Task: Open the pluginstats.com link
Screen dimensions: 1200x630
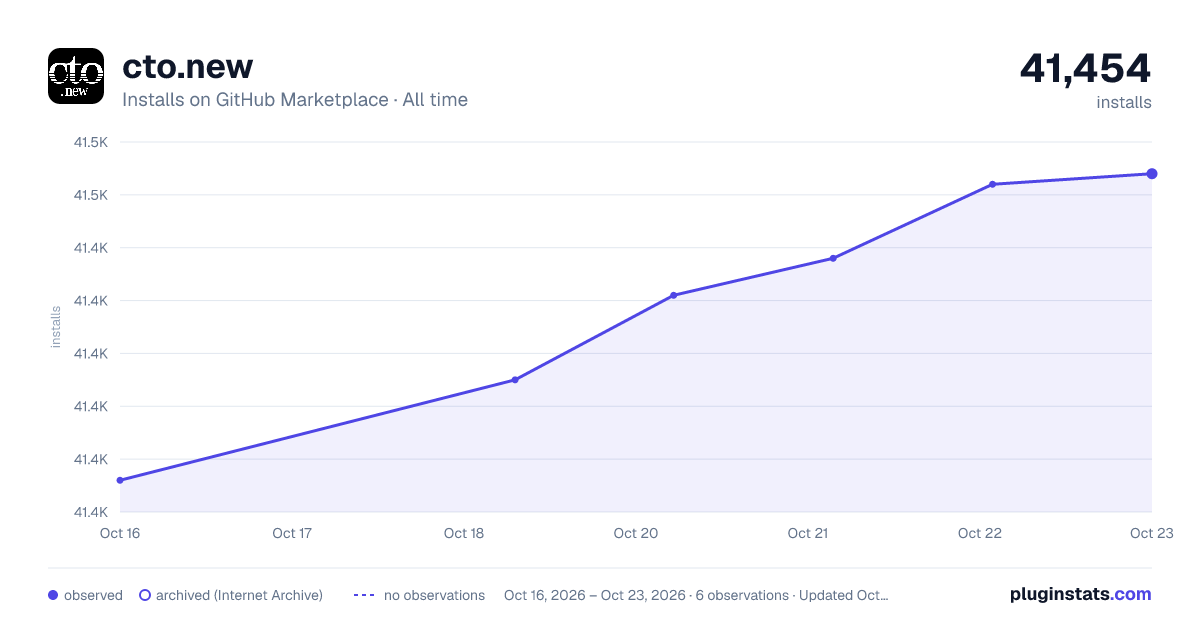Action: tap(1081, 594)
